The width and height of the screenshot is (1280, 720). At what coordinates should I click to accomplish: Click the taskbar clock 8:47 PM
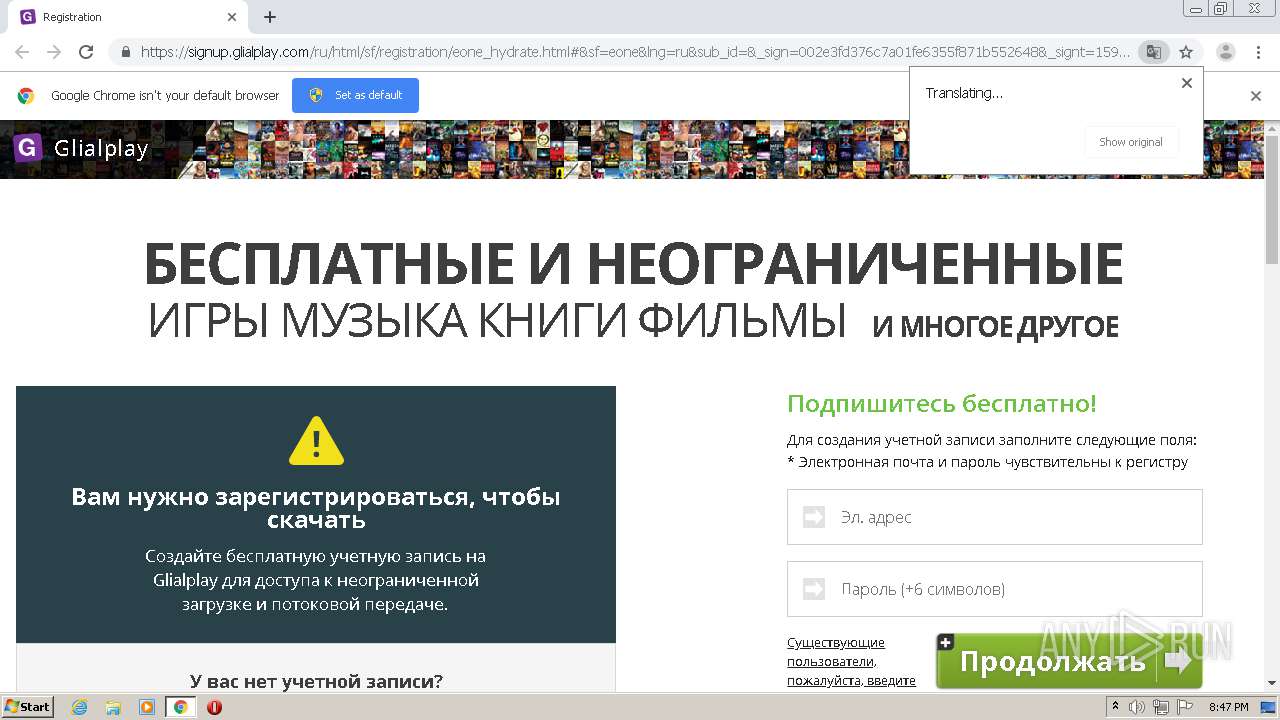click(1228, 707)
